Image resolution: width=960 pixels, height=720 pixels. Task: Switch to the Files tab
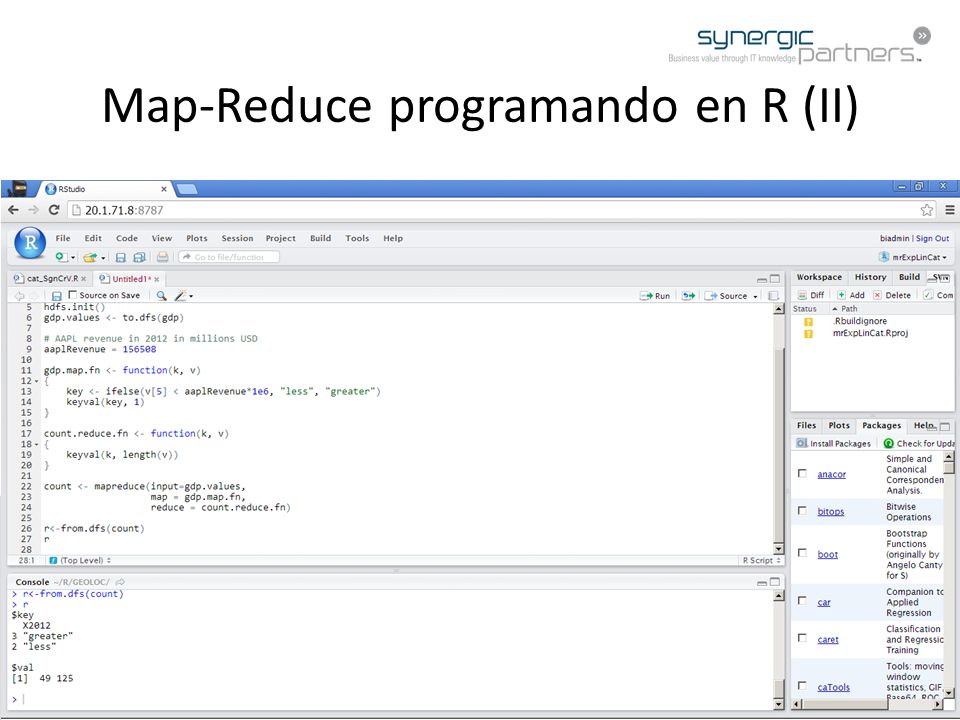point(806,426)
